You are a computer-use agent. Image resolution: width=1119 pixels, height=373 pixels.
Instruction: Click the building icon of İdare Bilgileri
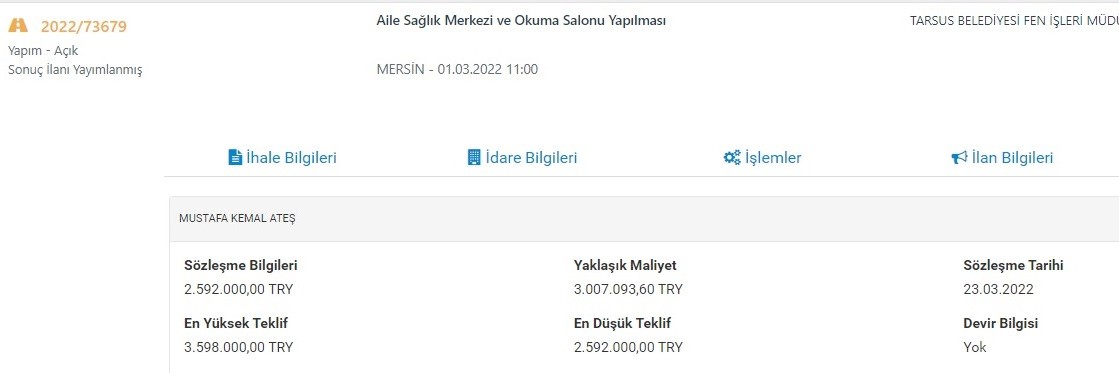474,158
